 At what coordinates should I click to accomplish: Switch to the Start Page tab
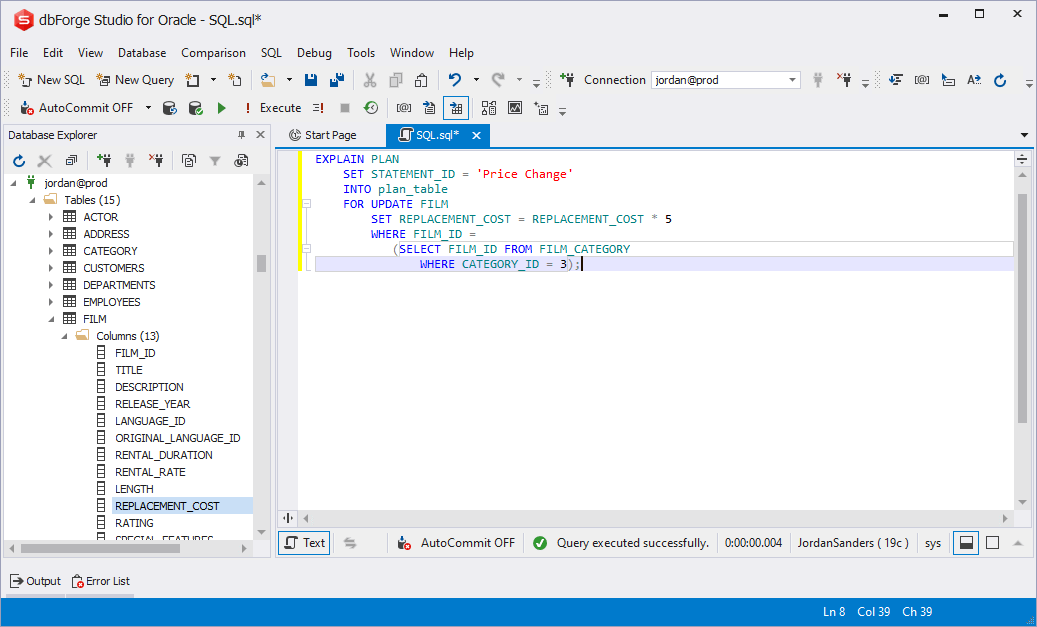tap(330, 133)
